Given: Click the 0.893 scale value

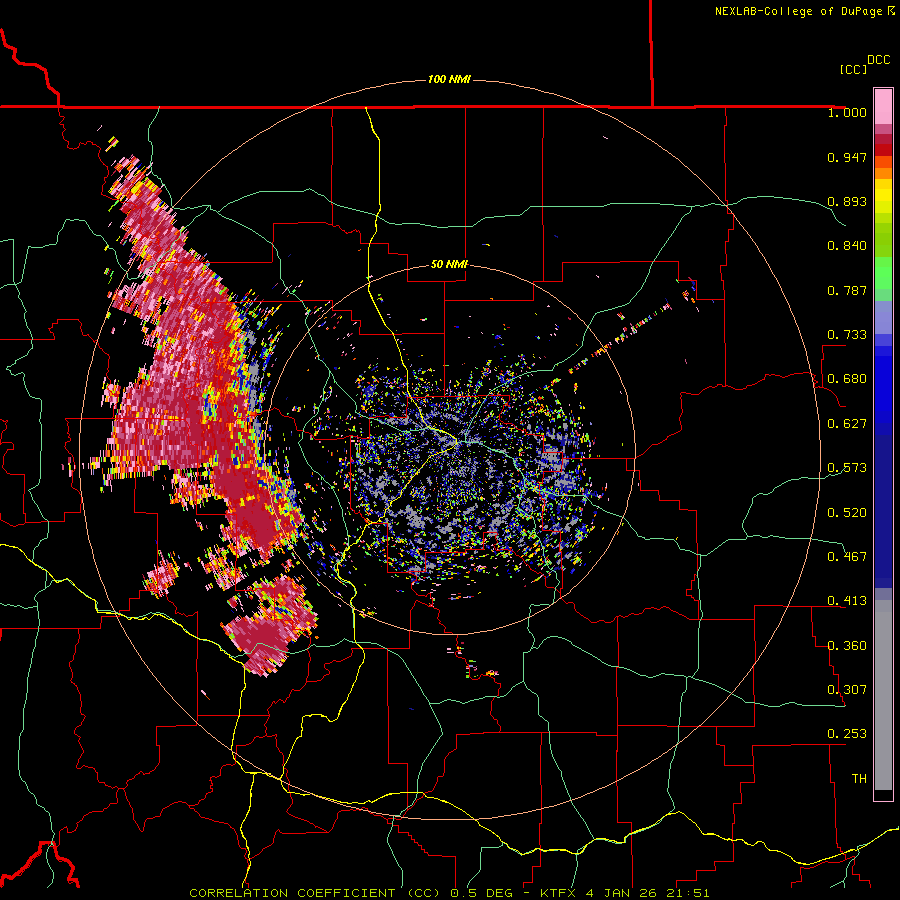Looking at the screenshot, I should point(847,201).
